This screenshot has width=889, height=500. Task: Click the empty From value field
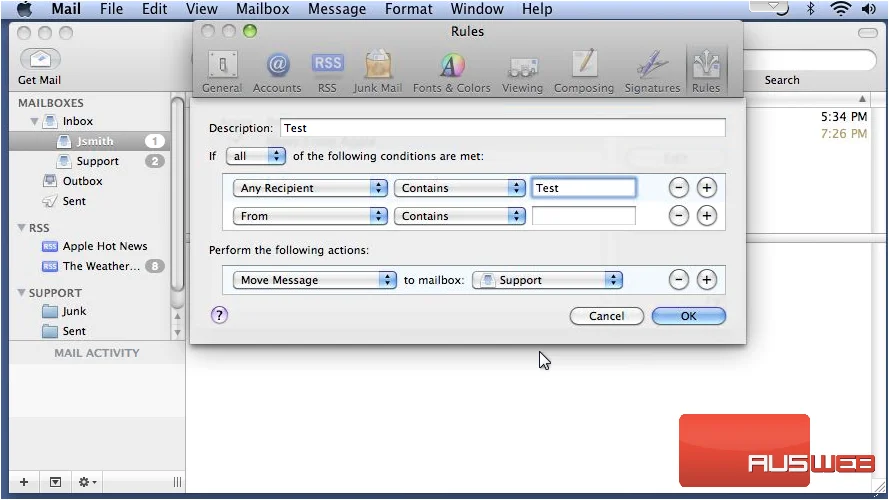click(x=583, y=215)
